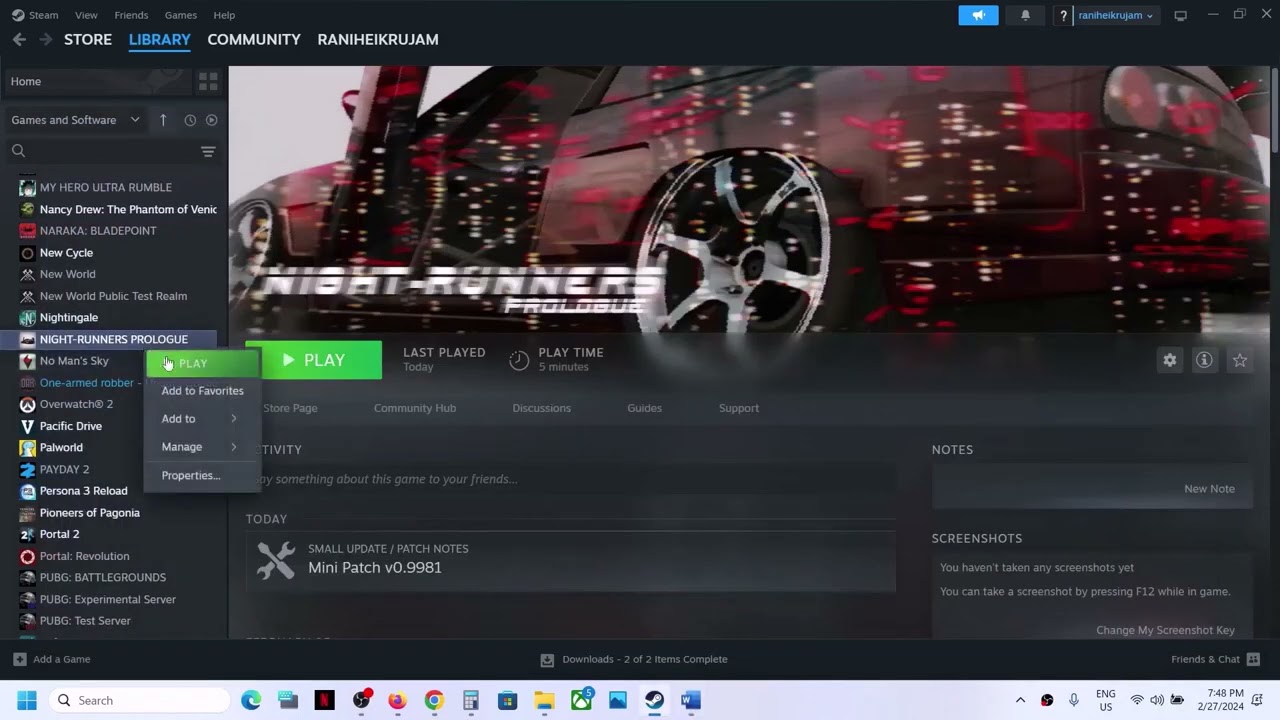Switch library to grid collections view
The image size is (1280, 720).
coord(208,81)
